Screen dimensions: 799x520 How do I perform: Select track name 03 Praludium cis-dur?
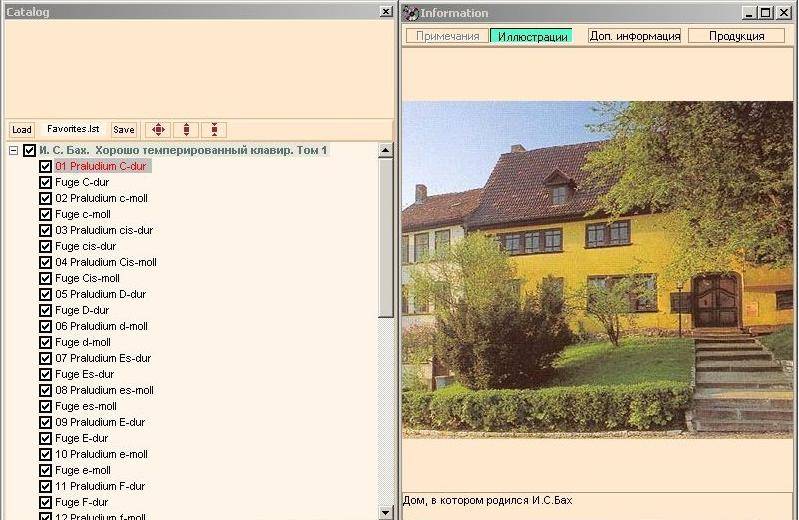tap(104, 230)
